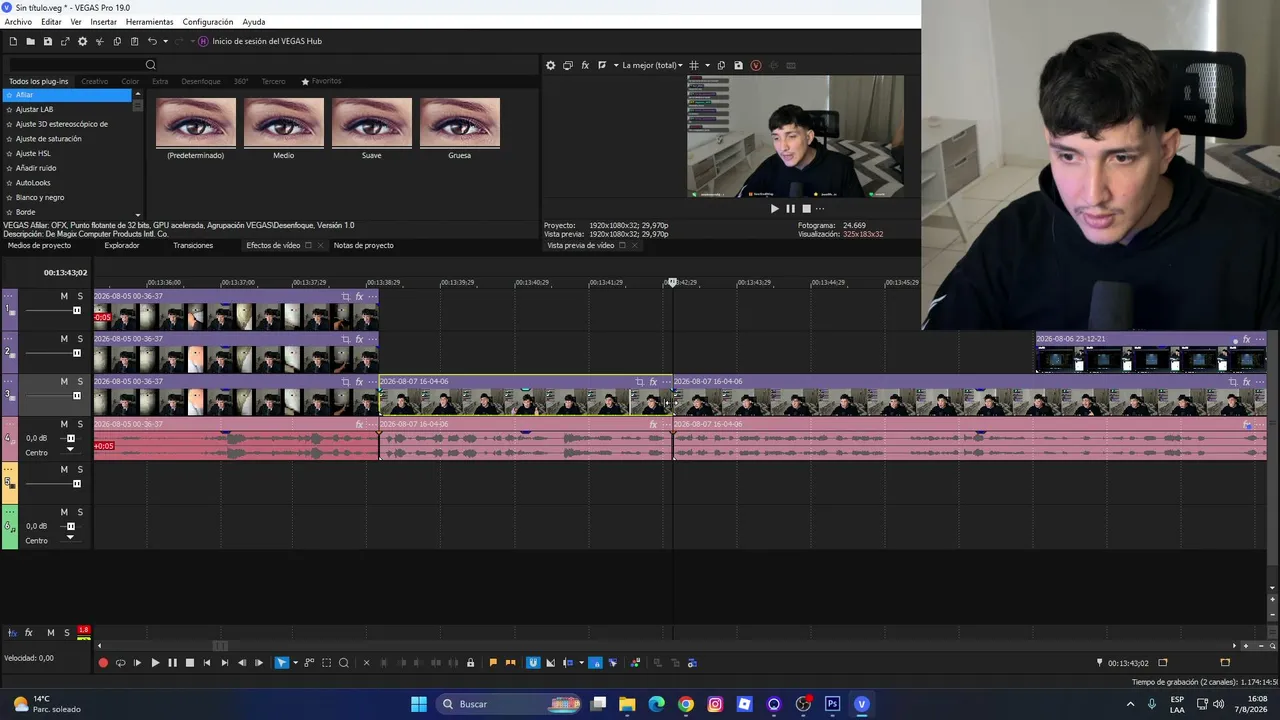The width and height of the screenshot is (1280, 720).
Task: Toggle automatic crossfades button
Action: point(551,663)
